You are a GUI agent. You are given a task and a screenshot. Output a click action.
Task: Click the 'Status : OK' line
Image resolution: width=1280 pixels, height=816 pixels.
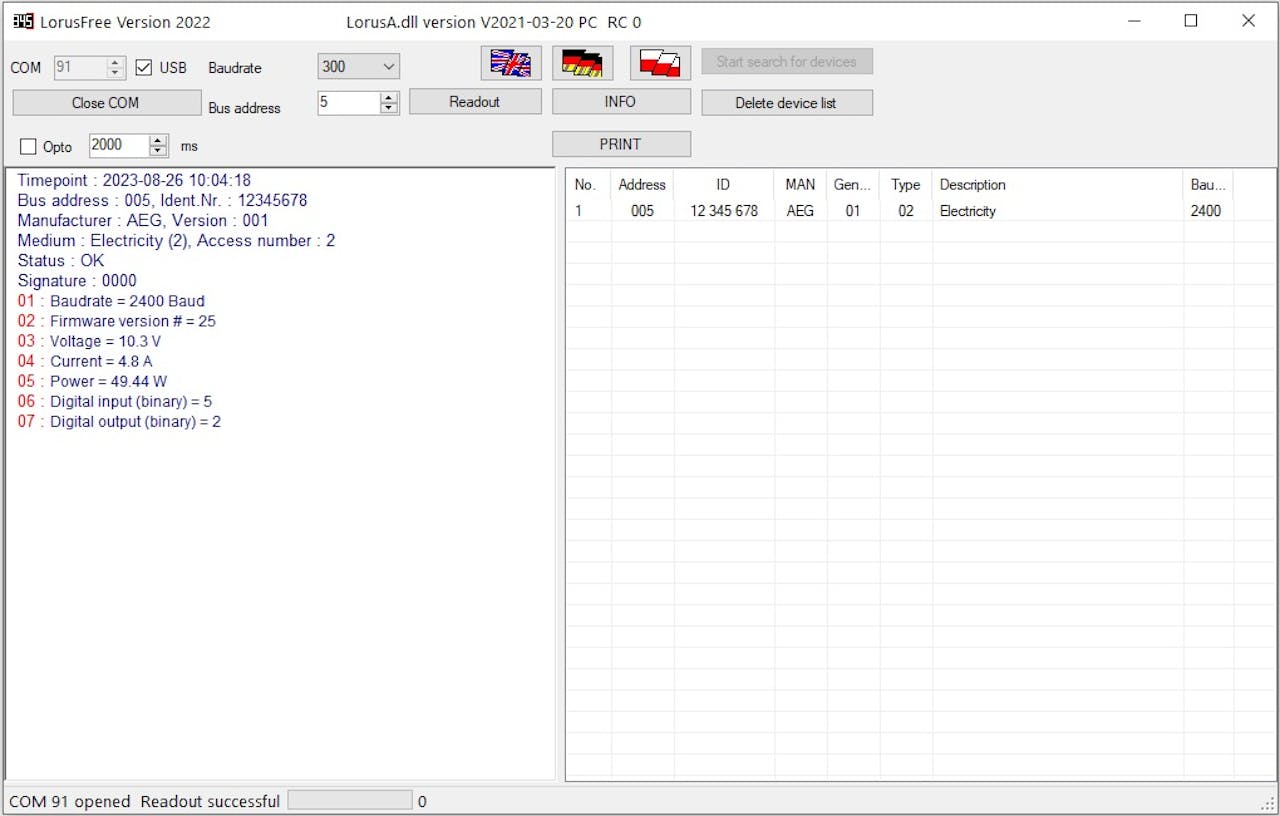point(61,261)
